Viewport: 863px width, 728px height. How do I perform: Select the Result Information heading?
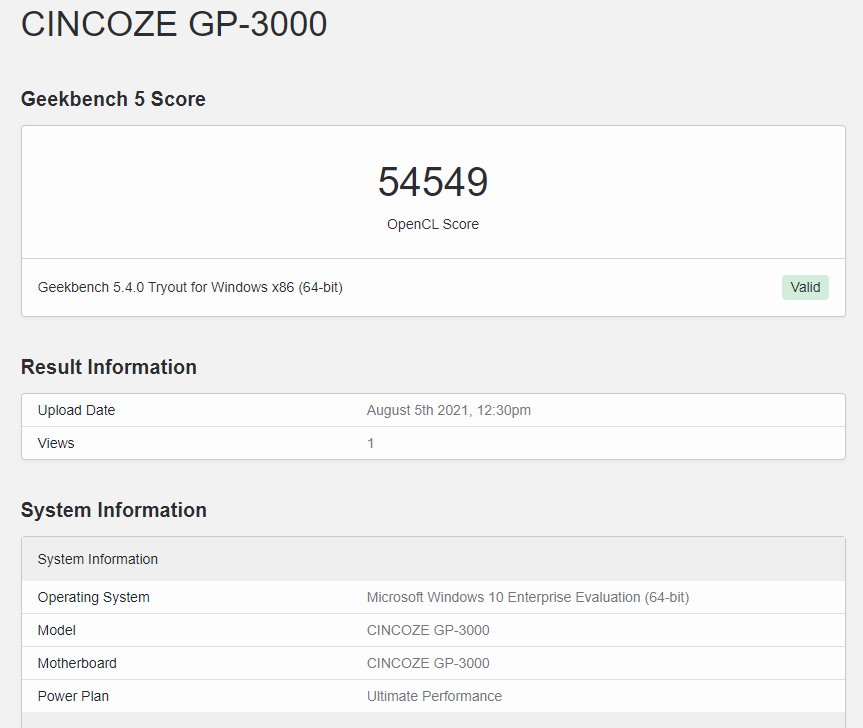point(109,367)
